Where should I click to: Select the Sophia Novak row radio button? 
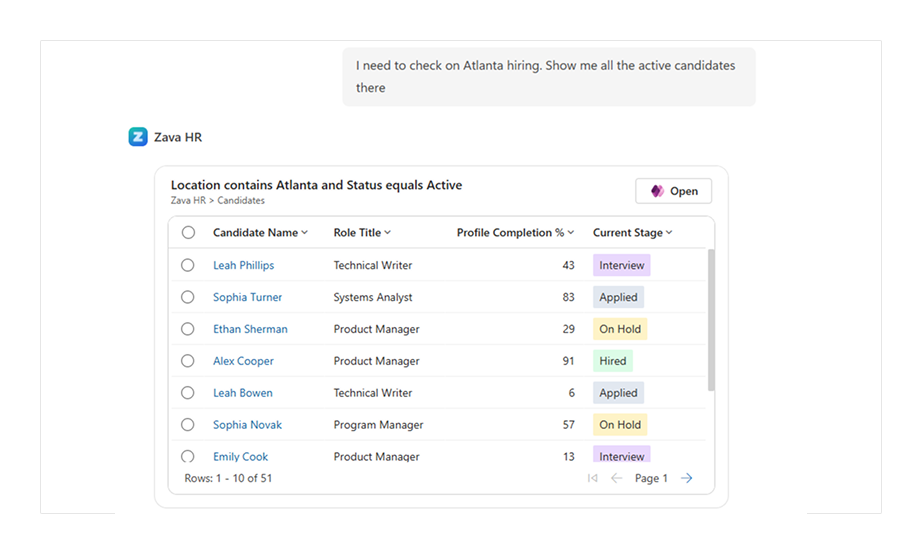[x=188, y=425]
